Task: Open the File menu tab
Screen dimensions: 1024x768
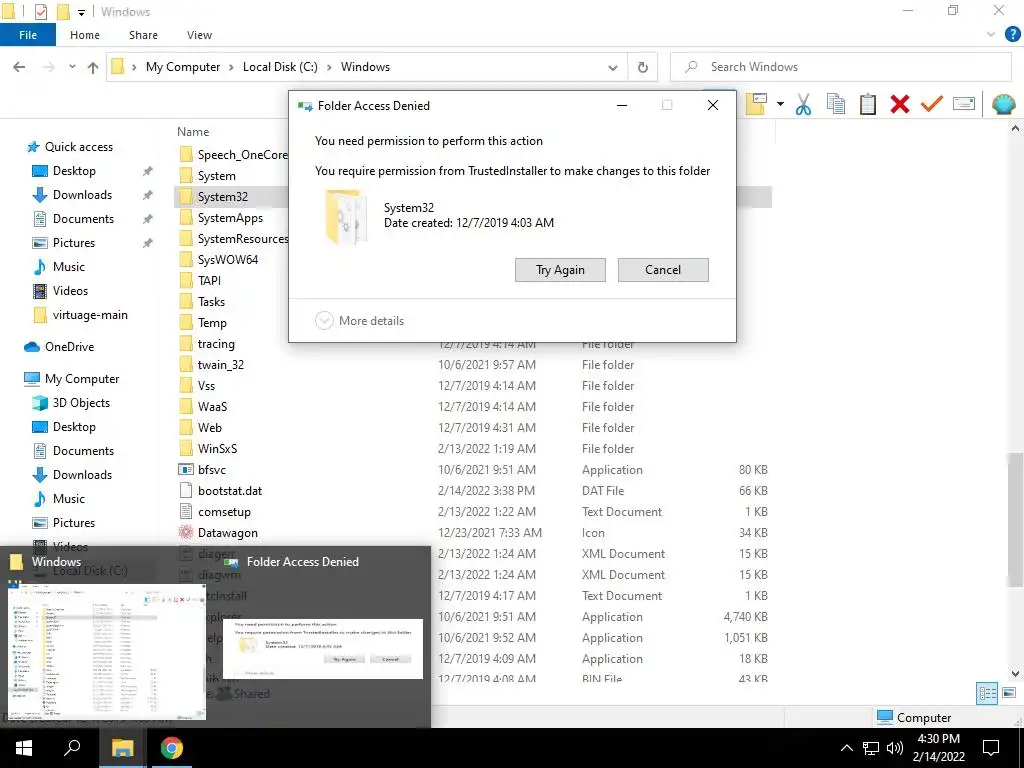Action: (x=28, y=35)
